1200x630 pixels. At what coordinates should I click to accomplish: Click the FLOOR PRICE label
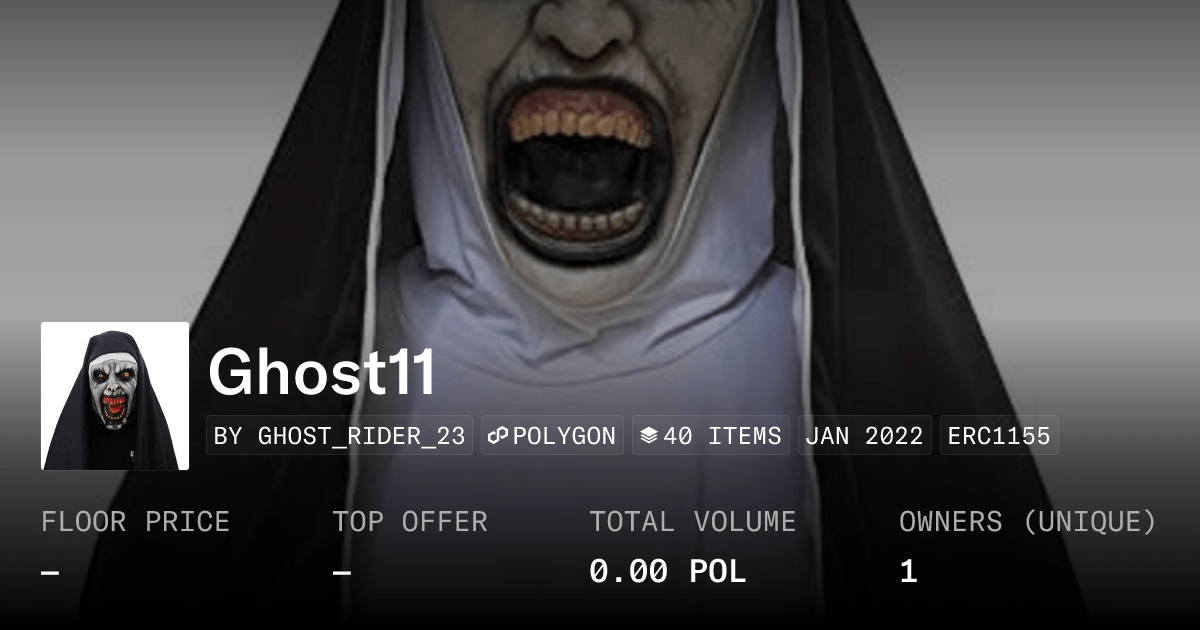point(135,522)
